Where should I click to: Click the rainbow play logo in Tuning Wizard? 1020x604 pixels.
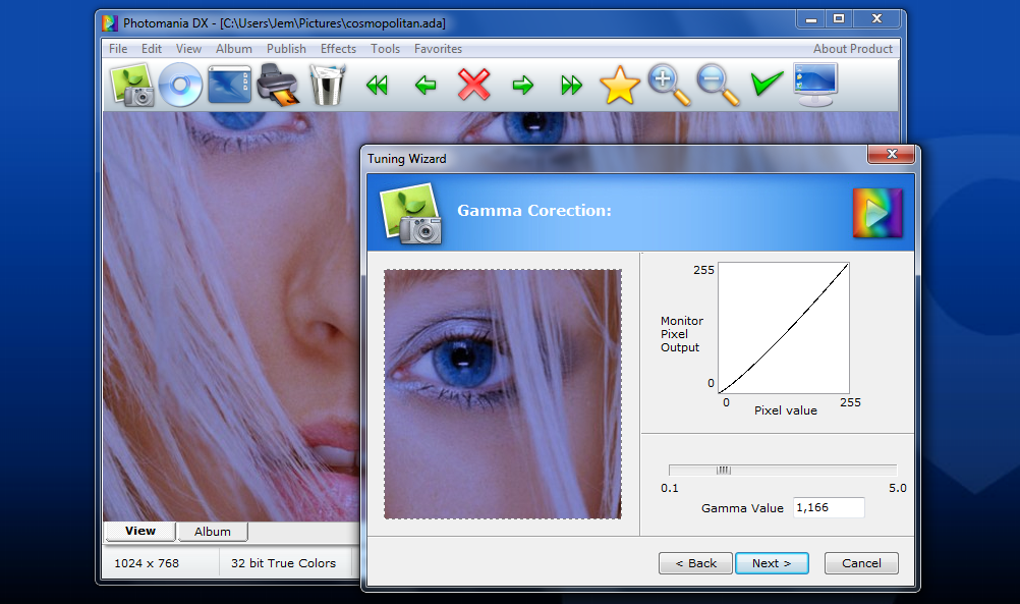tap(878, 213)
